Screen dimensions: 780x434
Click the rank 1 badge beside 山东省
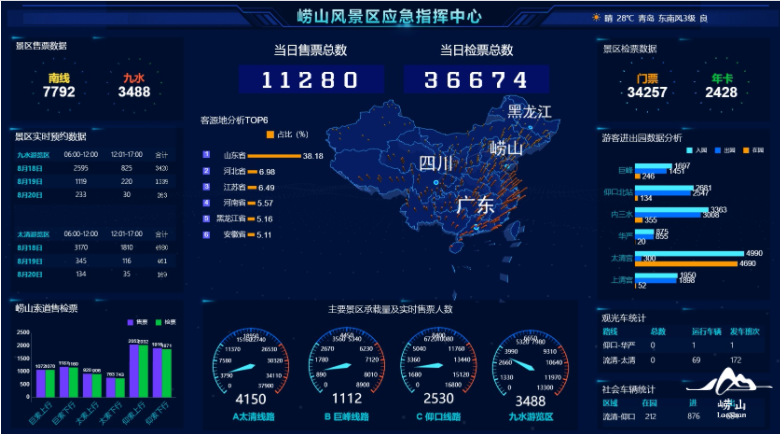click(206, 155)
